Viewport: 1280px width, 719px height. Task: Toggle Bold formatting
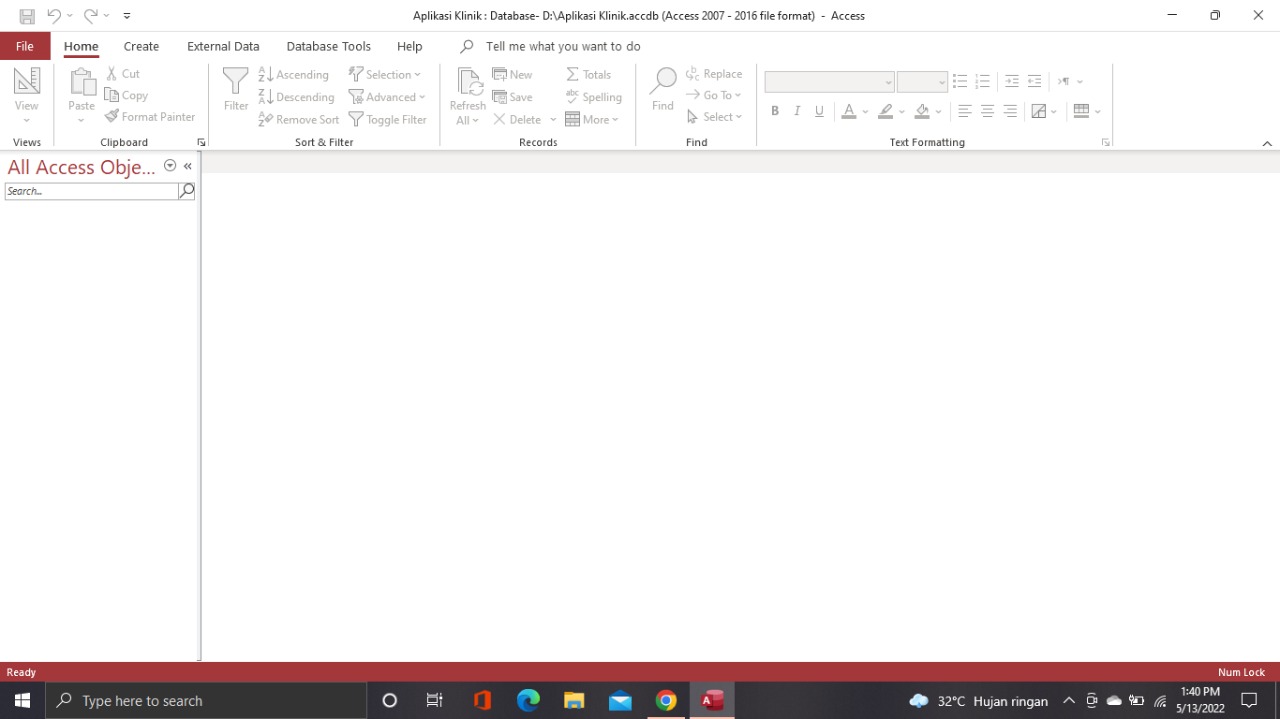click(x=775, y=111)
